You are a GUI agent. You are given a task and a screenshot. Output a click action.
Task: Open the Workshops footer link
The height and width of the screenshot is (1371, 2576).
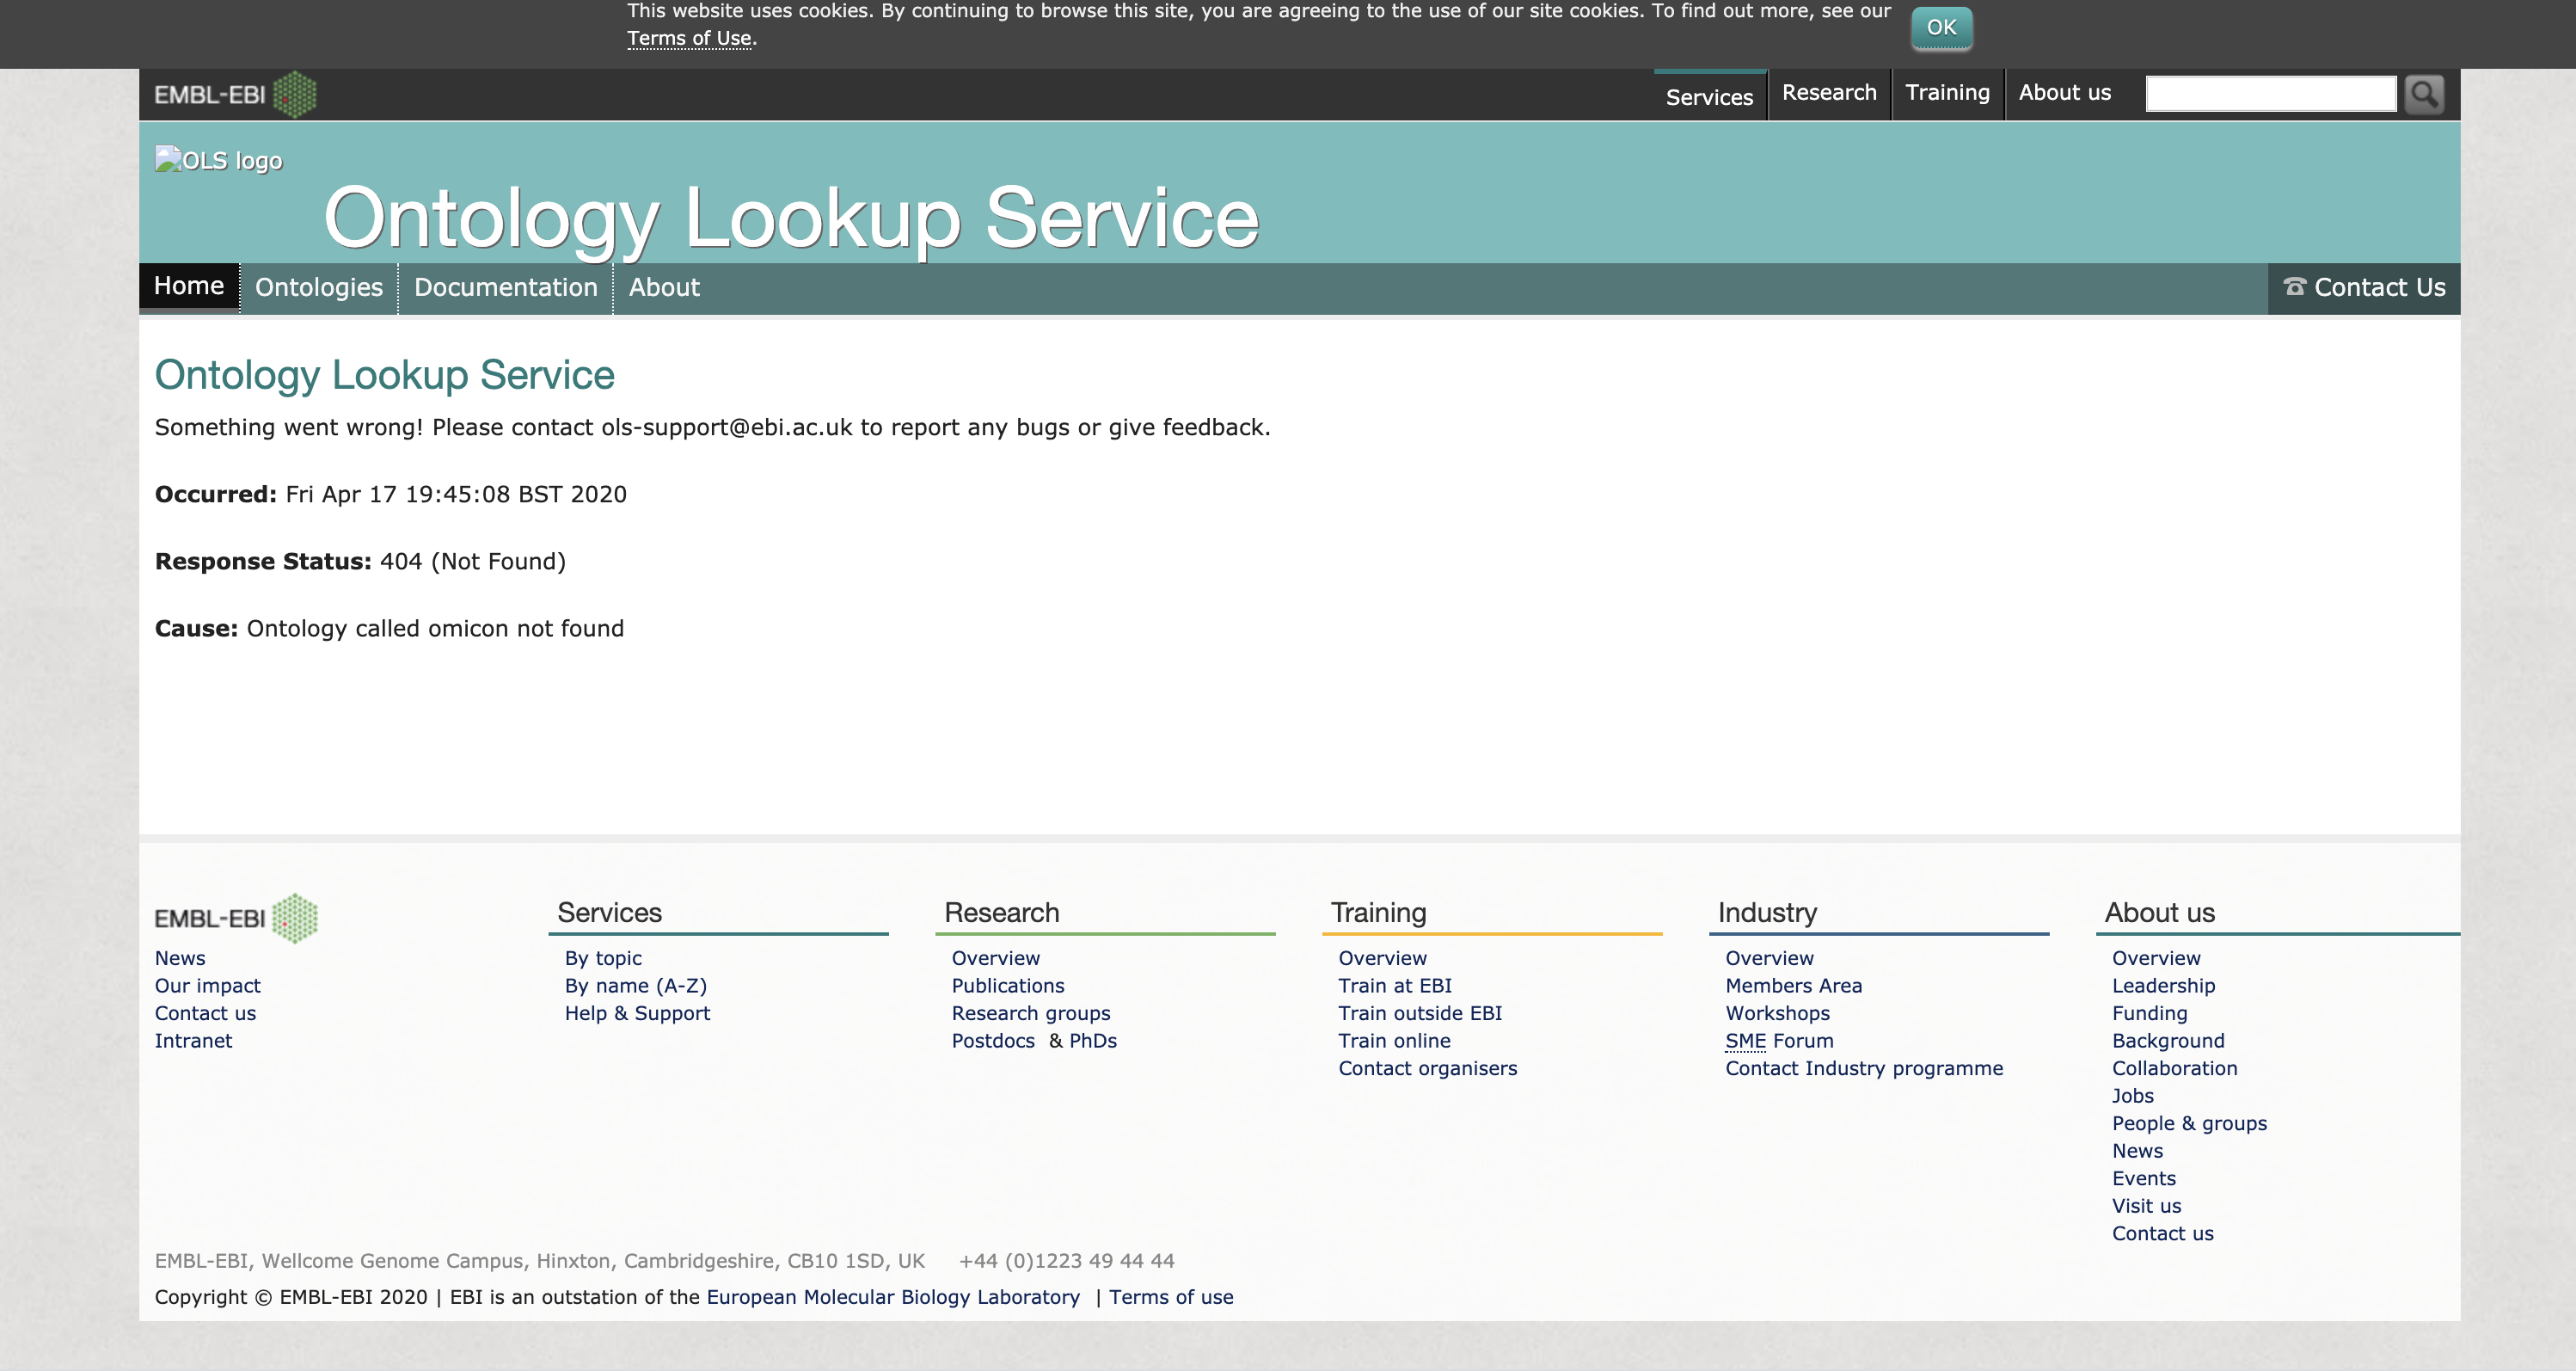pyautogui.click(x=1777, y=1013)
